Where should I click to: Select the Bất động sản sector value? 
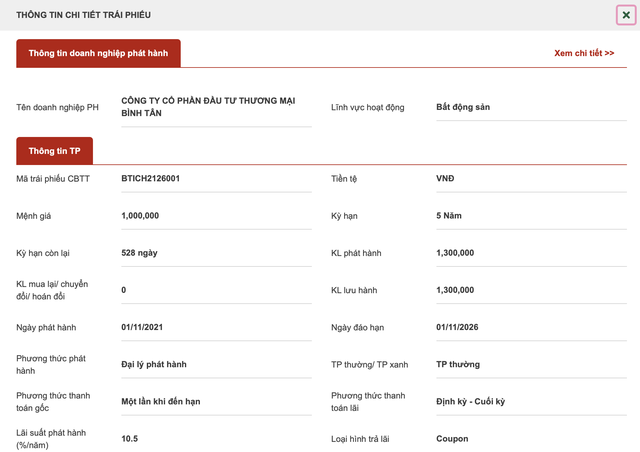[x=531, y=107]
